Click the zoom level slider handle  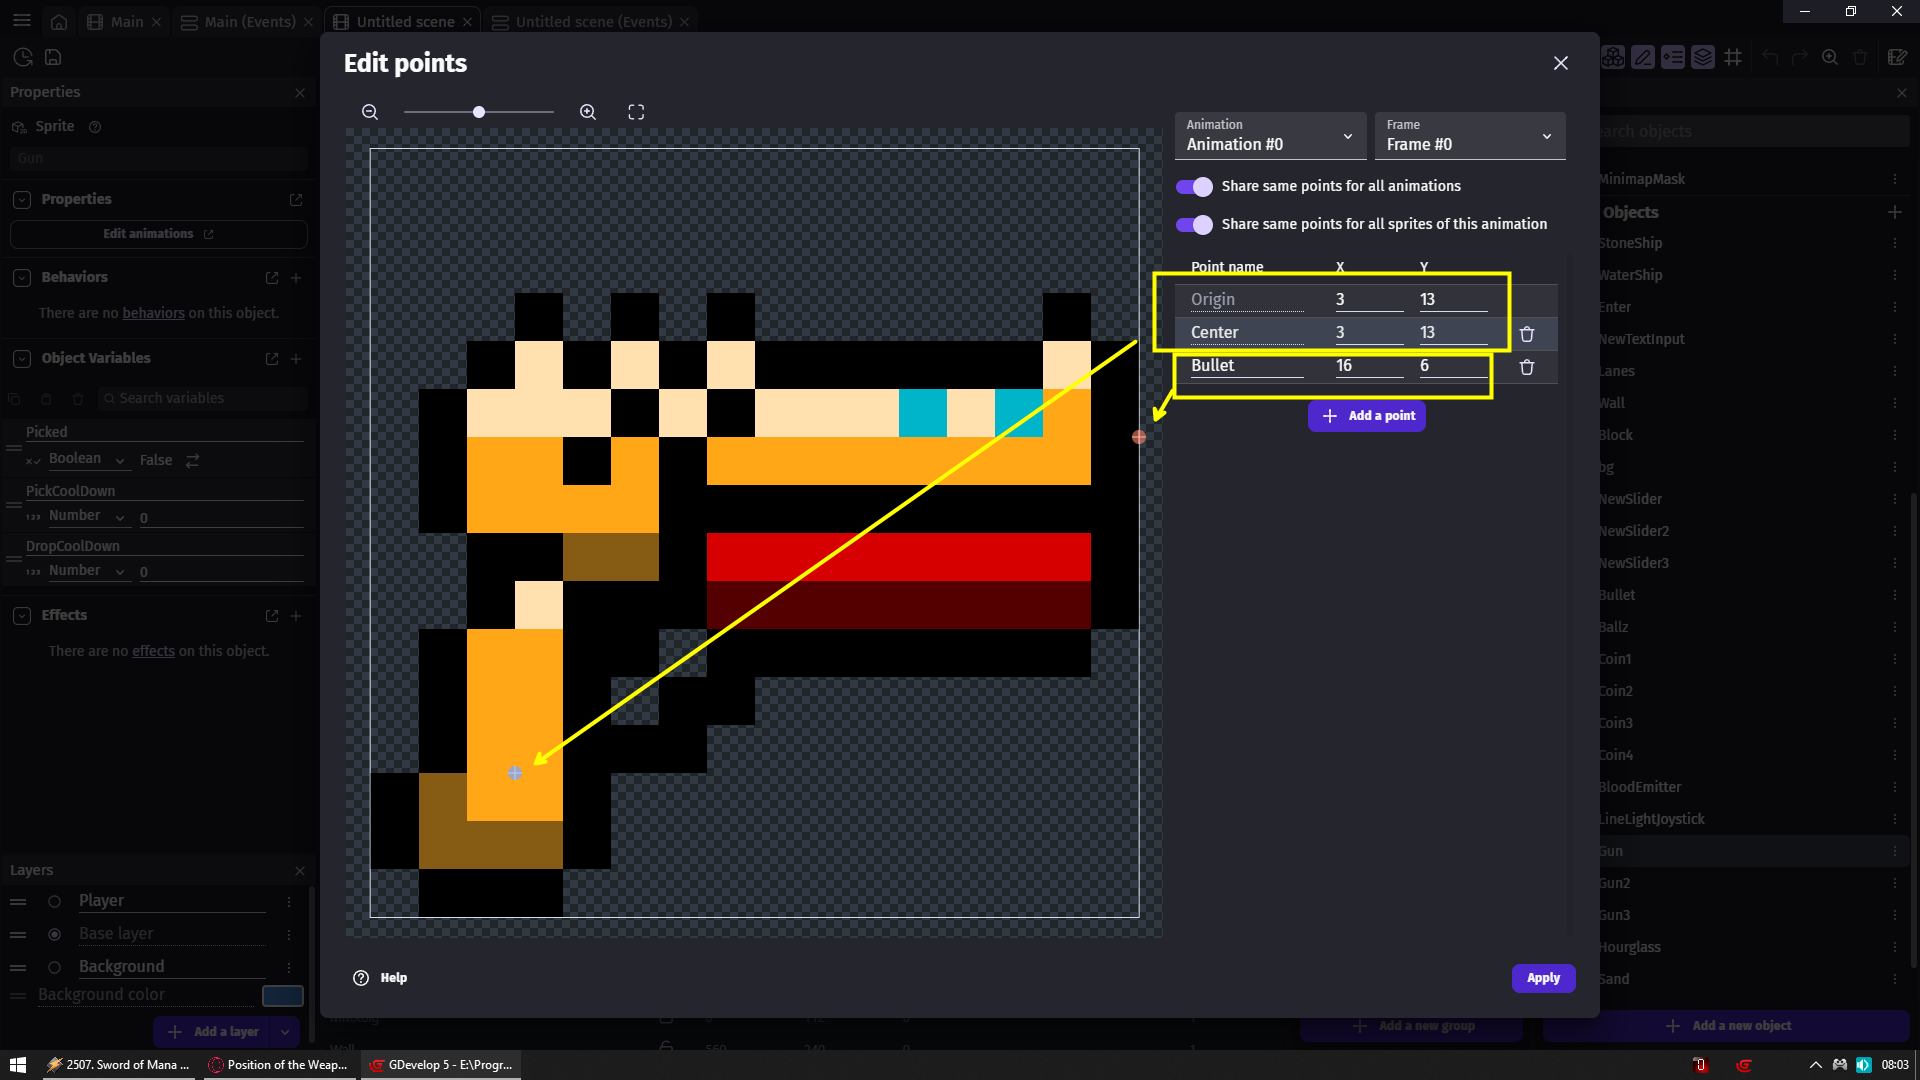click(x=479, y=112)
